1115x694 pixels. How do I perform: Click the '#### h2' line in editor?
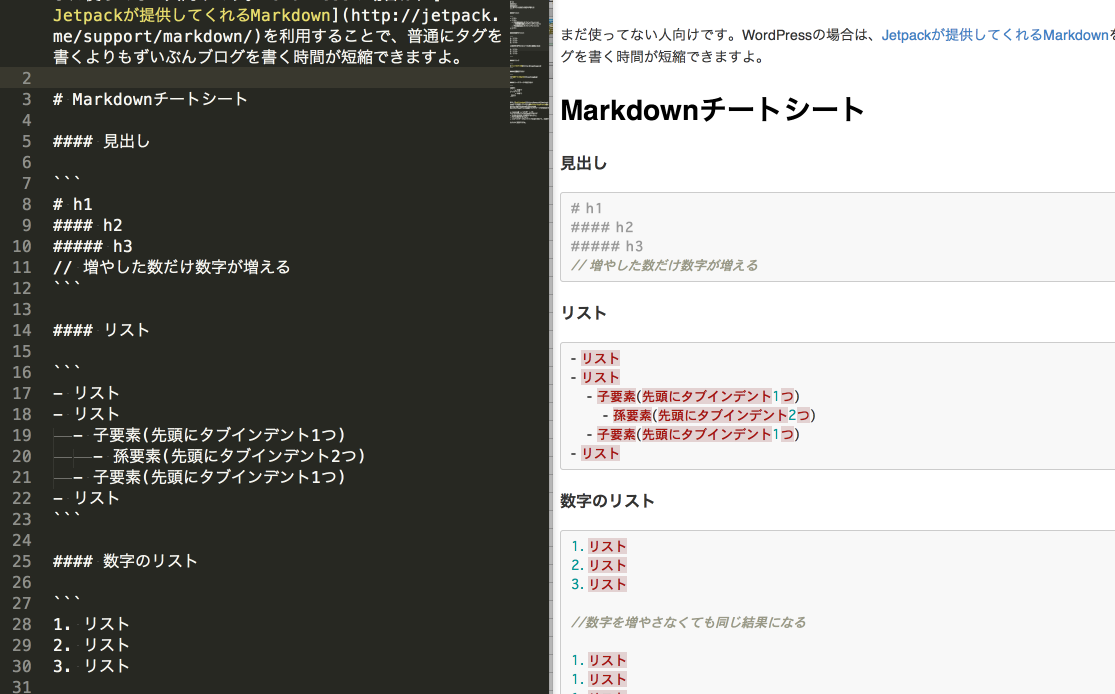point(87,225)
